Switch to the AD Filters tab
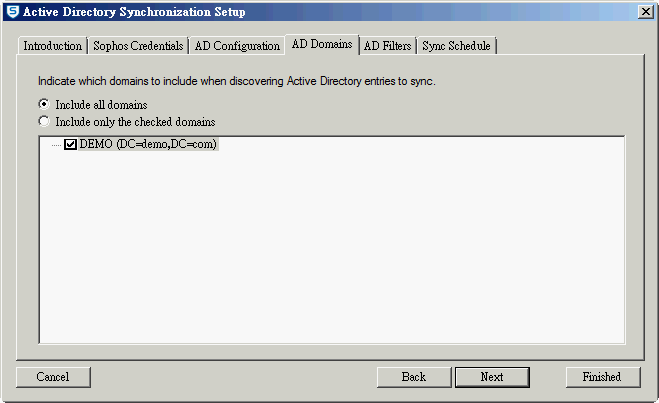659x403 pixels. click(387, 46)
